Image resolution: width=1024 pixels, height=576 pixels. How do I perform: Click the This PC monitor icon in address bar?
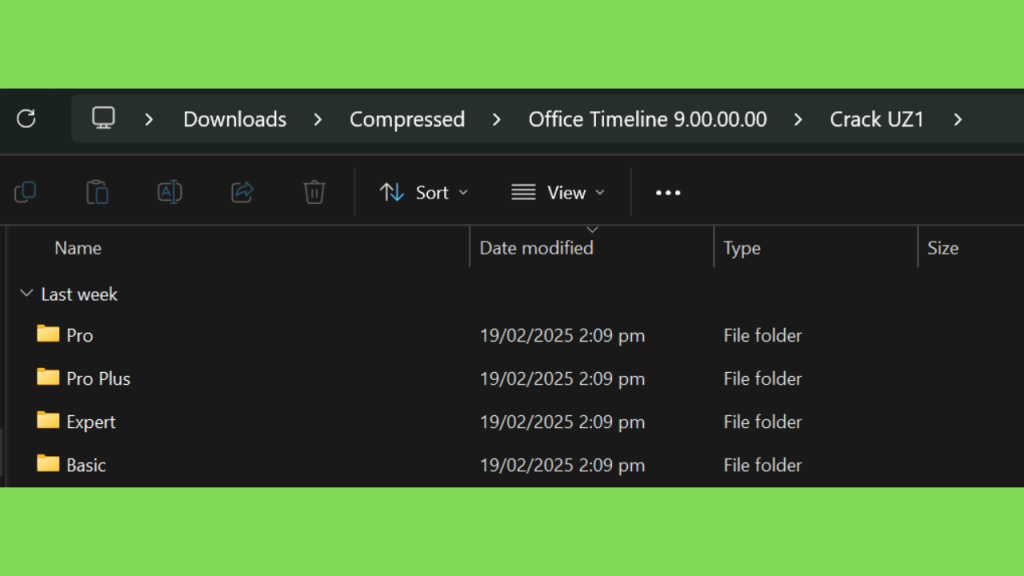[x=103, y=118]
